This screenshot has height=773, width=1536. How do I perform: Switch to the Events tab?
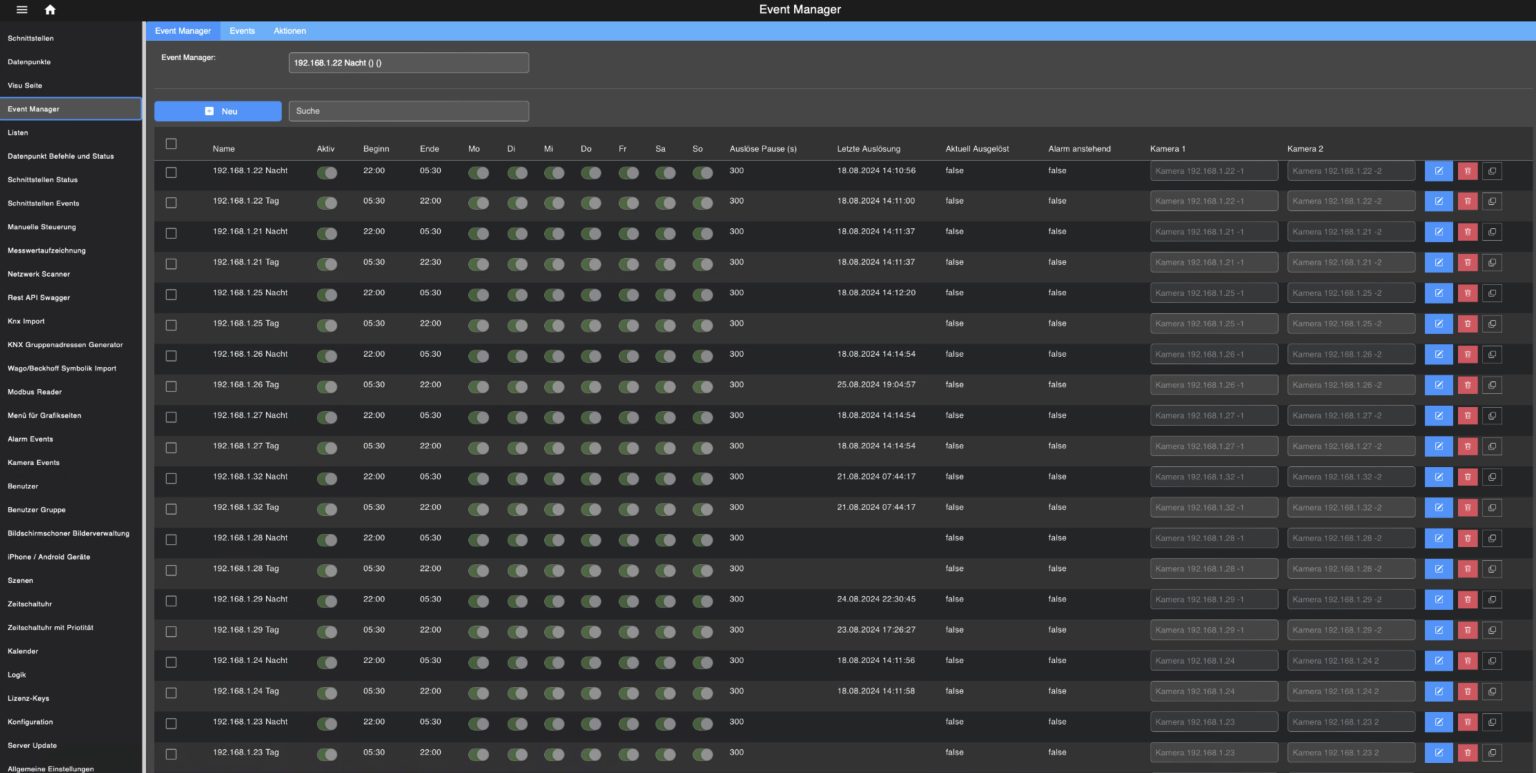tap(241, 30)
